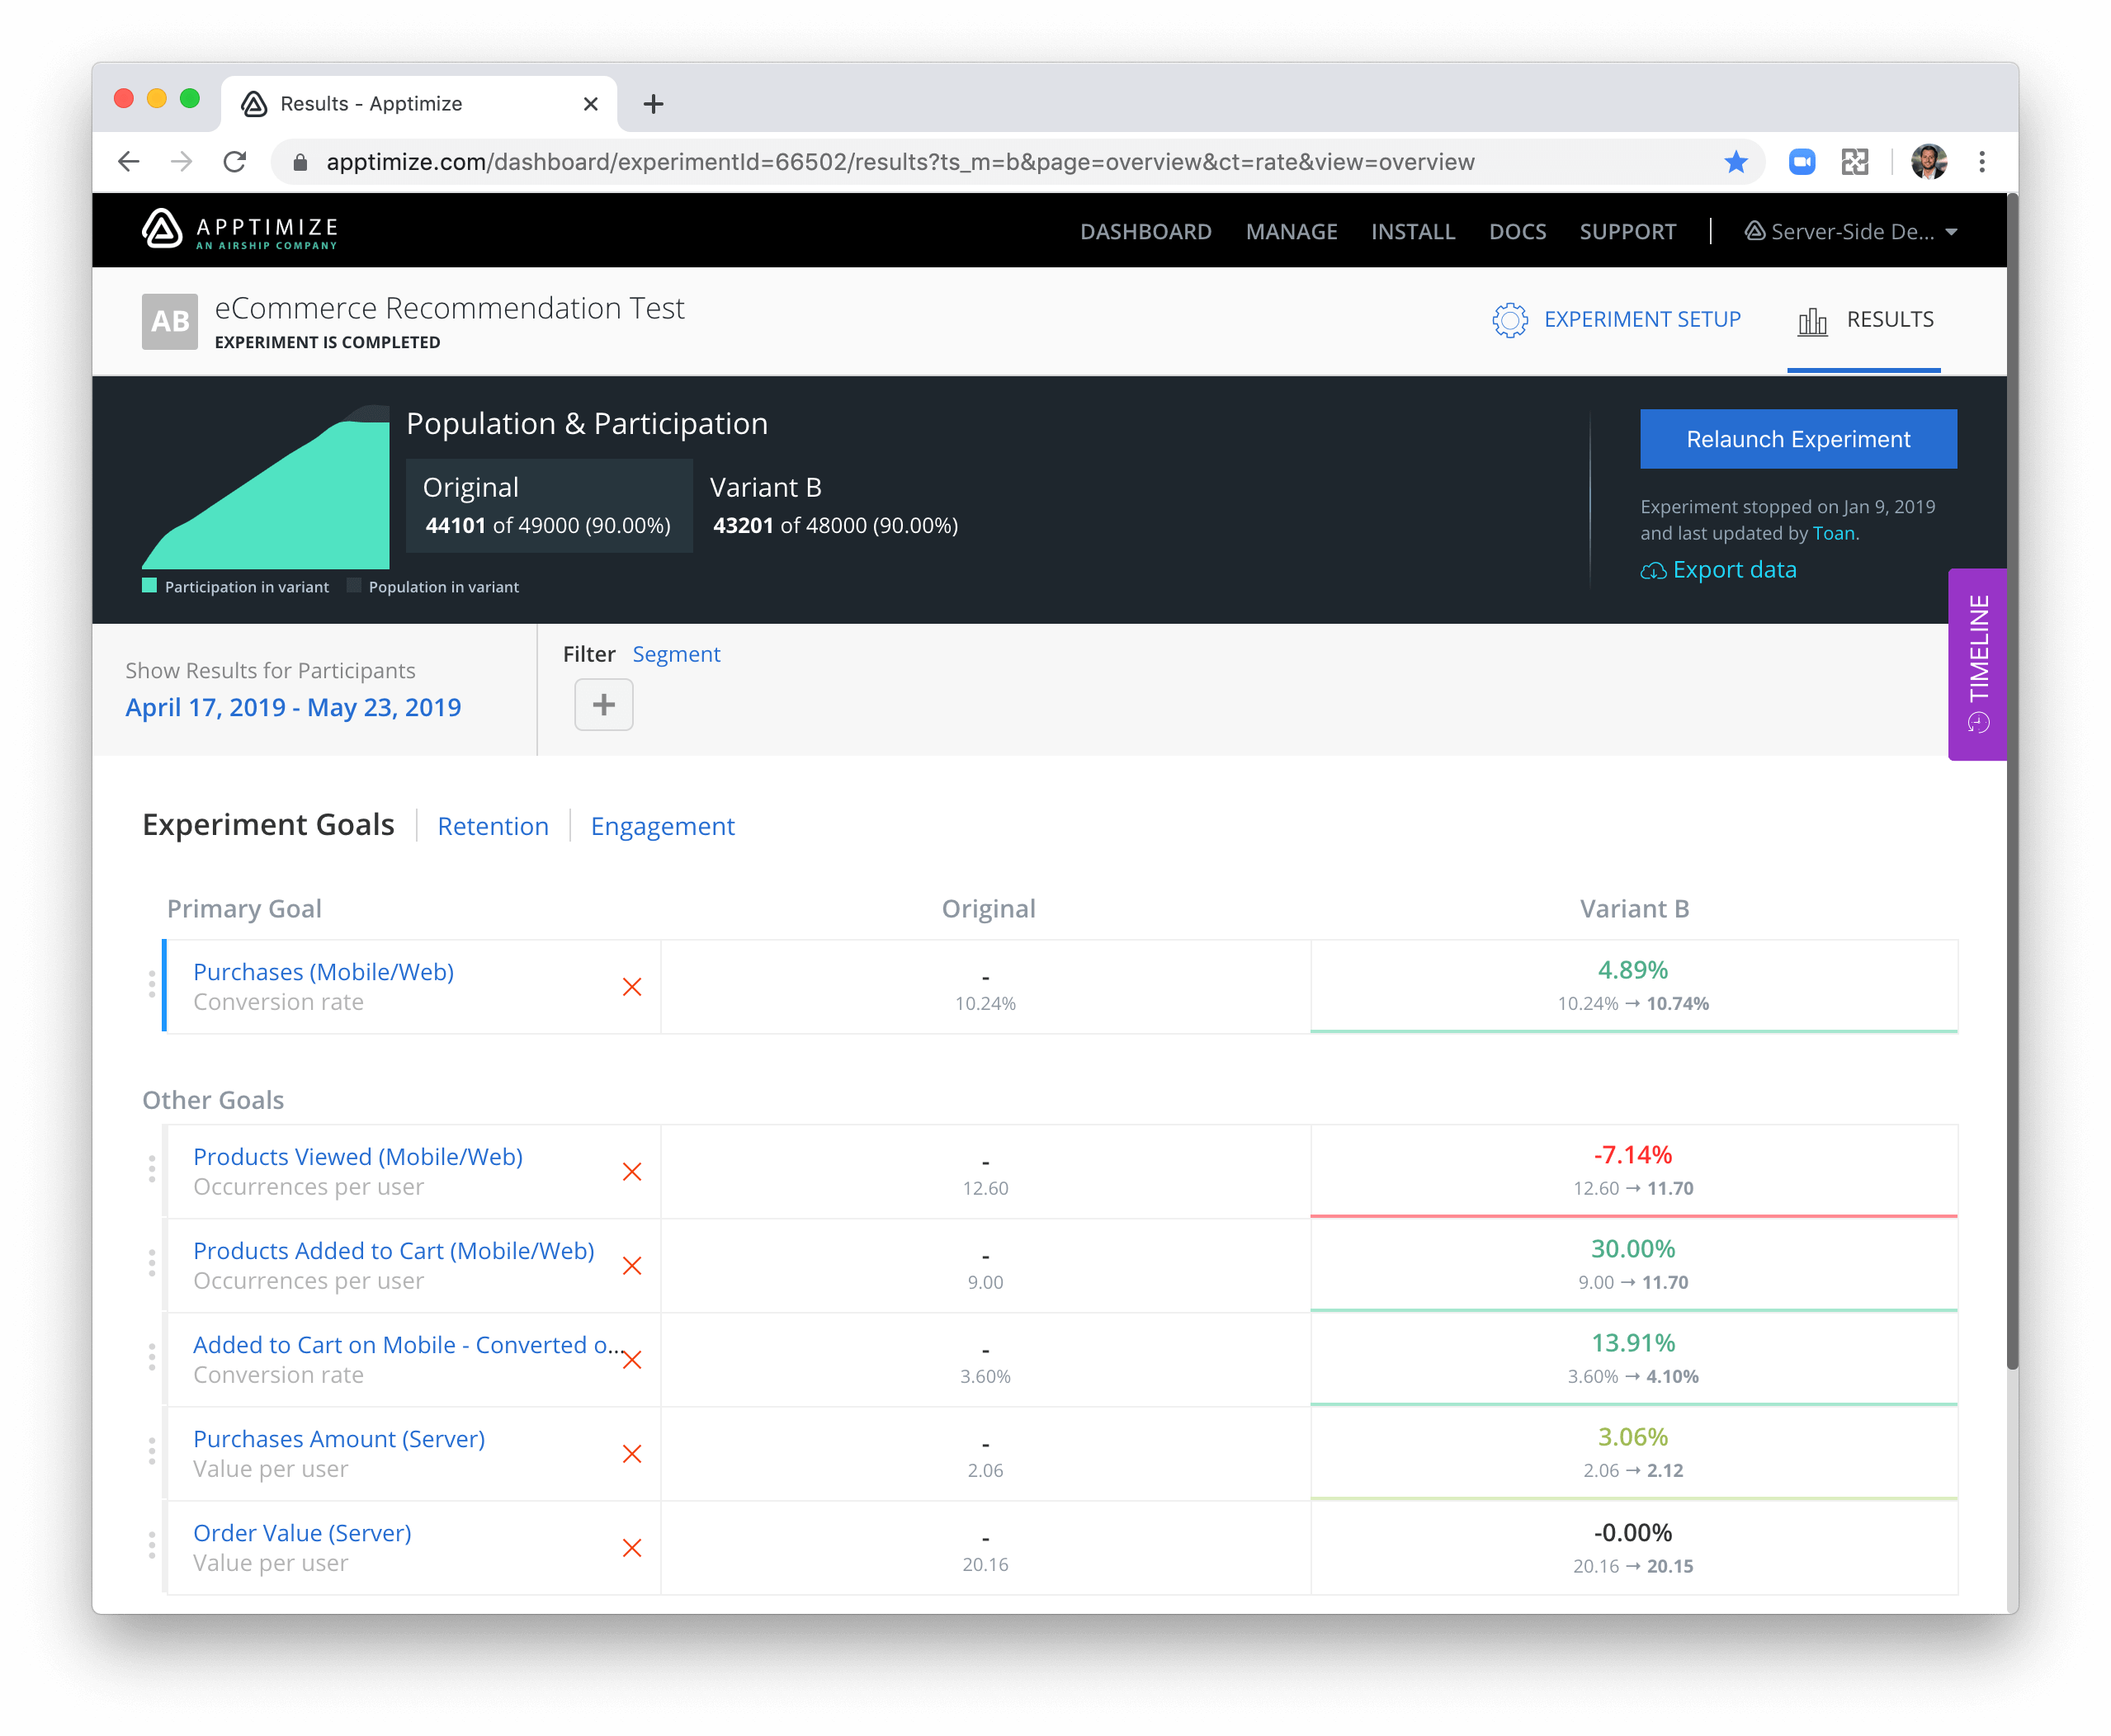Click the drag handle beside Order Value
The width and height of the screenshot is (2111, 1736).
pyautogui.click(x=152, y=1546)
